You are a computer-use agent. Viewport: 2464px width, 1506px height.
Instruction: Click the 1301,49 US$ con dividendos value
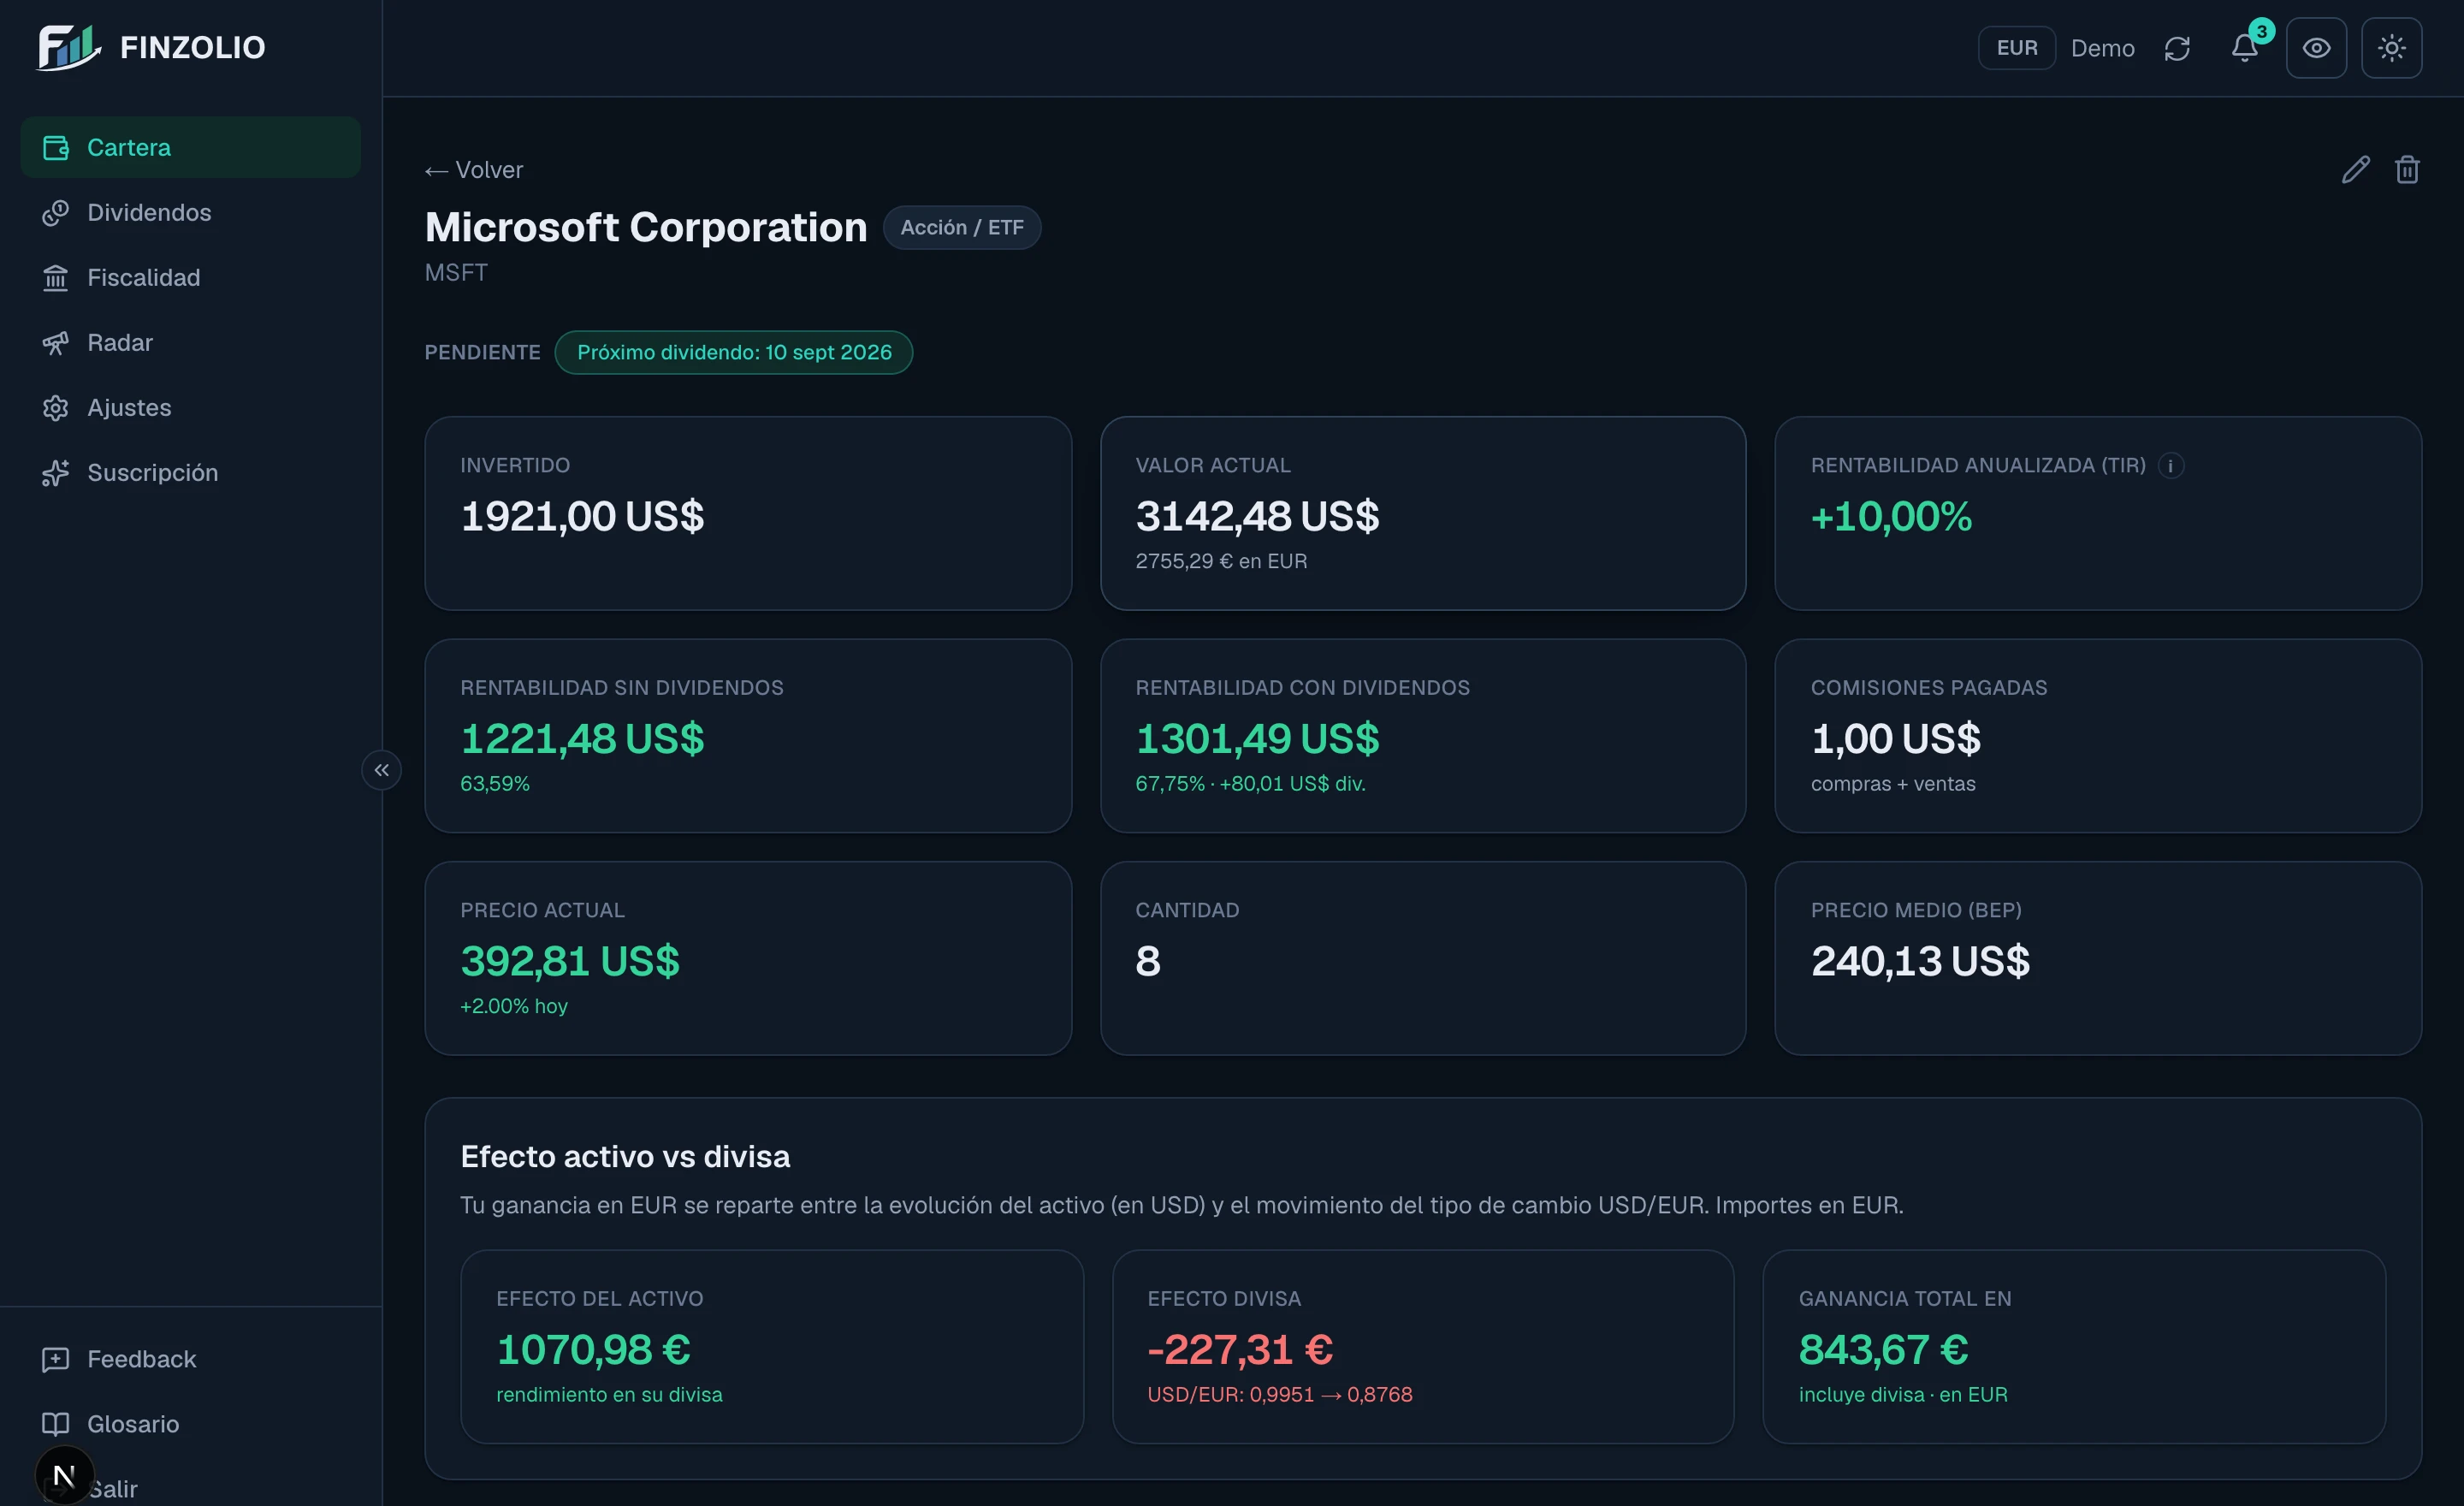pyautogui.click(x=1257, y=739)
